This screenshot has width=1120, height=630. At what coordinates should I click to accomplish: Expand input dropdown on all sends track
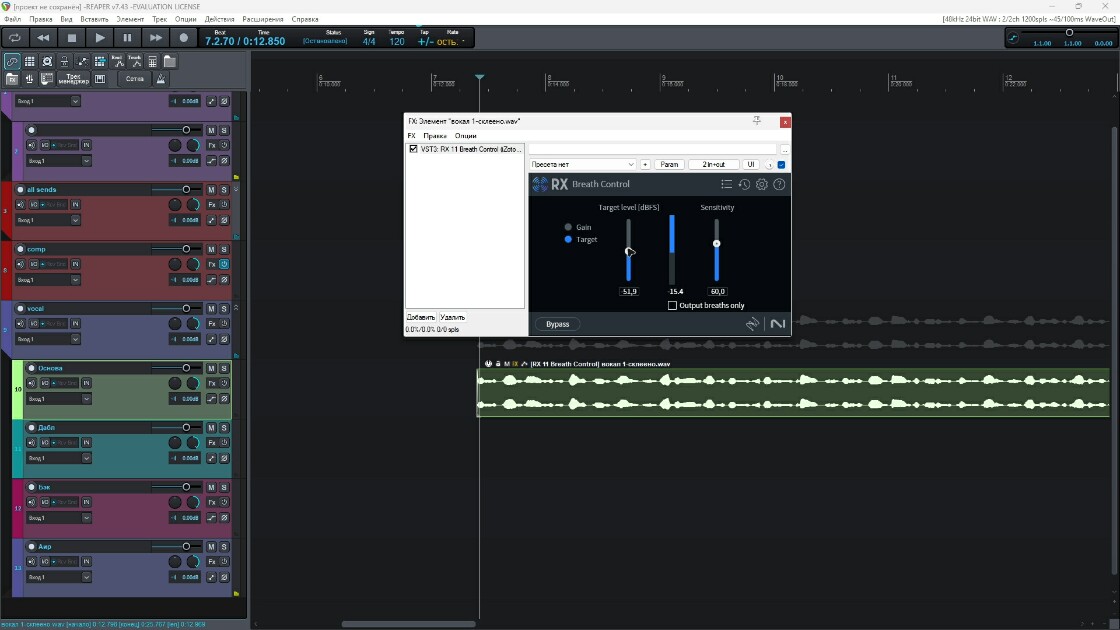click(x=75, y=221)
